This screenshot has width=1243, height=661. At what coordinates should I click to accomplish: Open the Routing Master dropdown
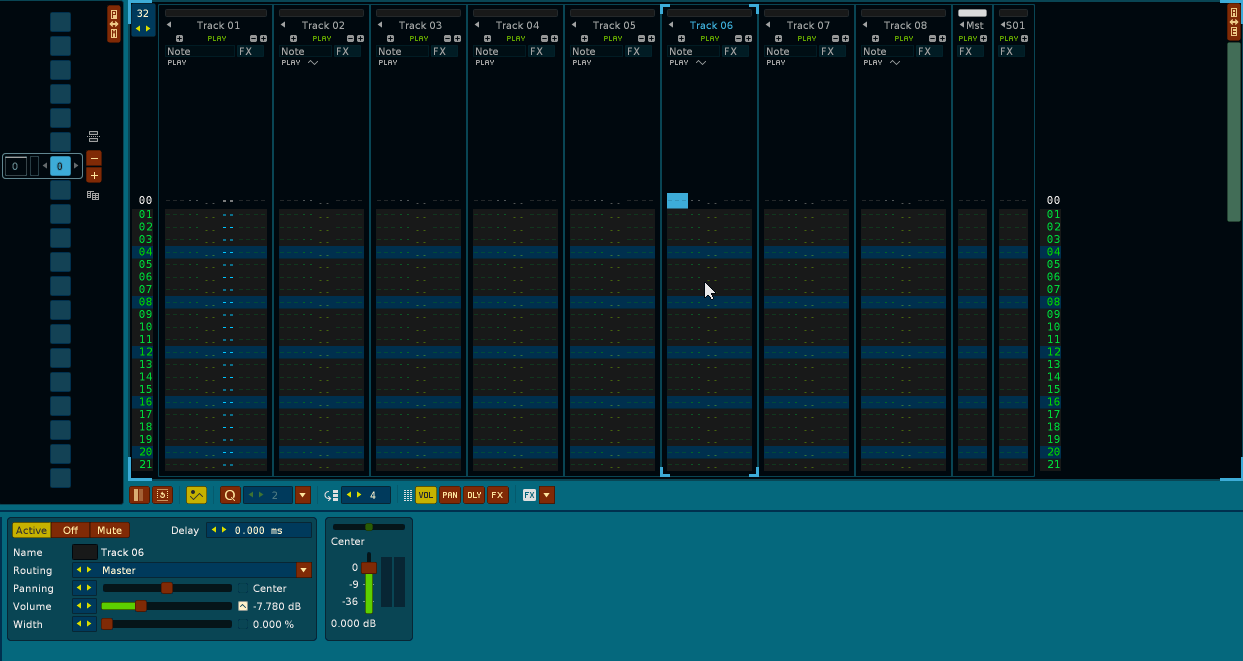pos(304,570)
